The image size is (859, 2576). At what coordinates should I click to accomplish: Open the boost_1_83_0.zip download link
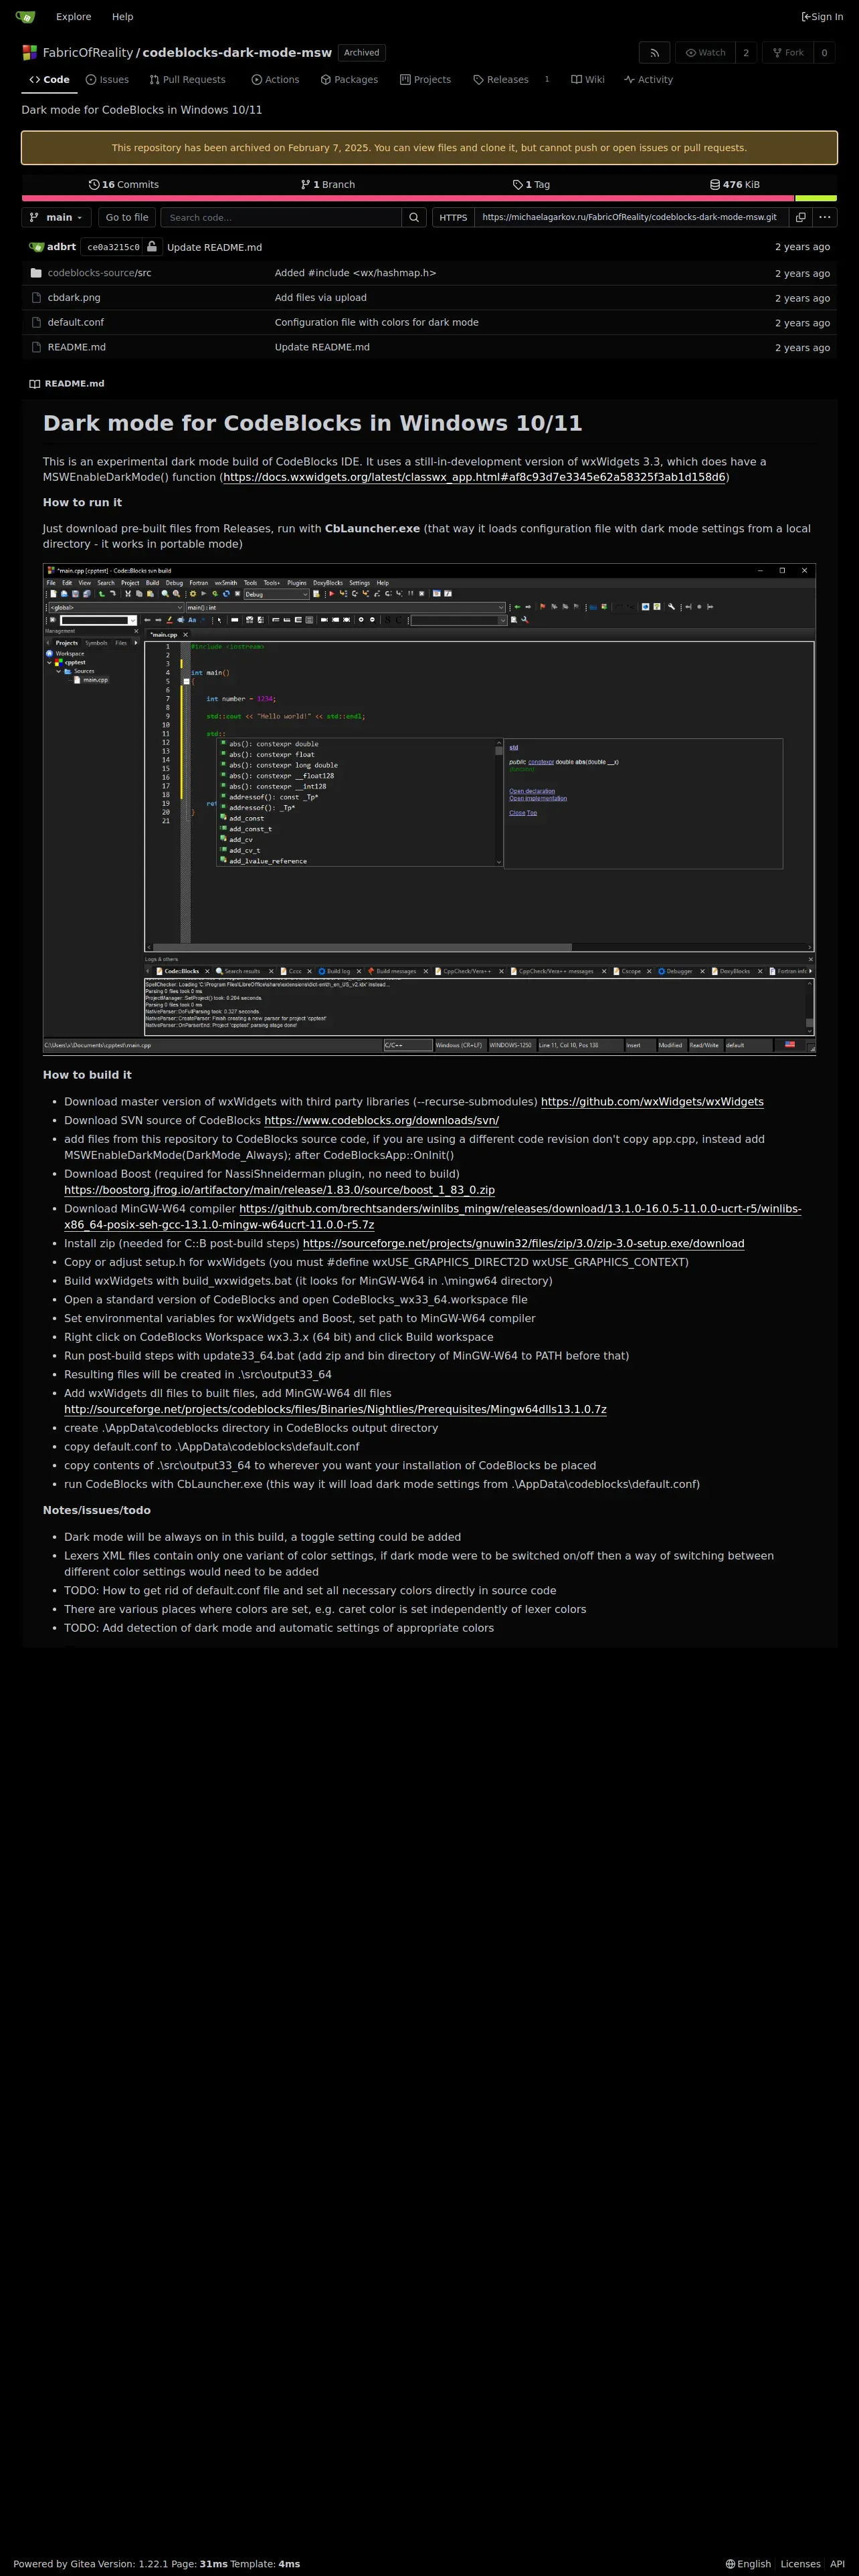(x=279, y=1190)
